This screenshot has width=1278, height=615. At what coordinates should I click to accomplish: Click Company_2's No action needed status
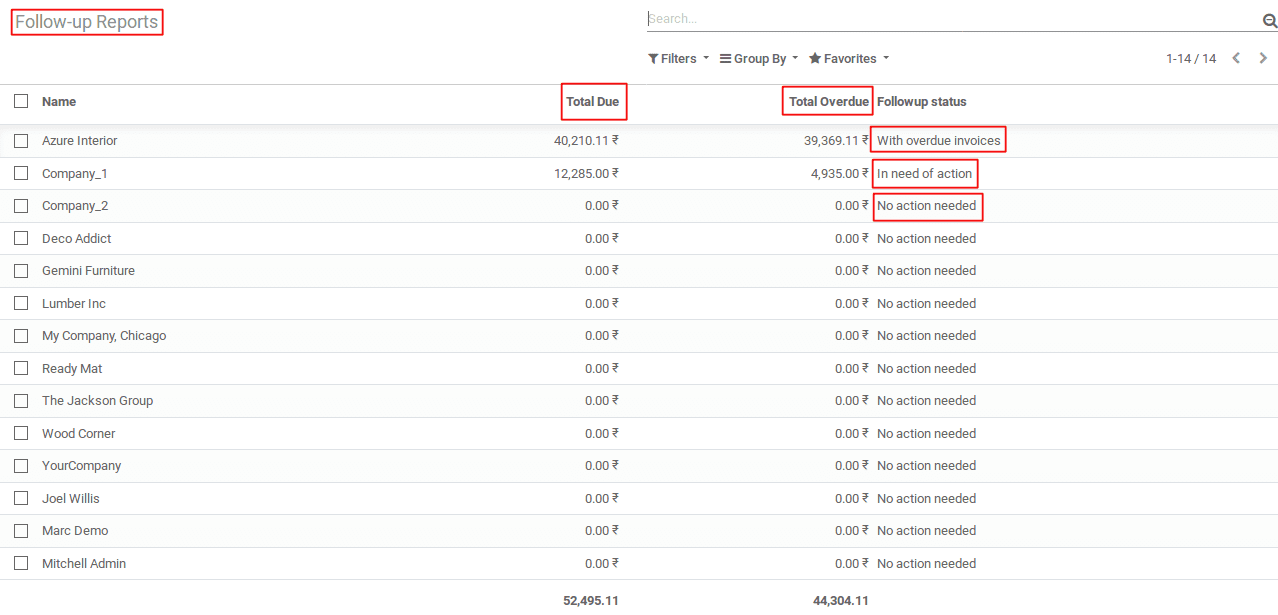[x=927, y=206]
